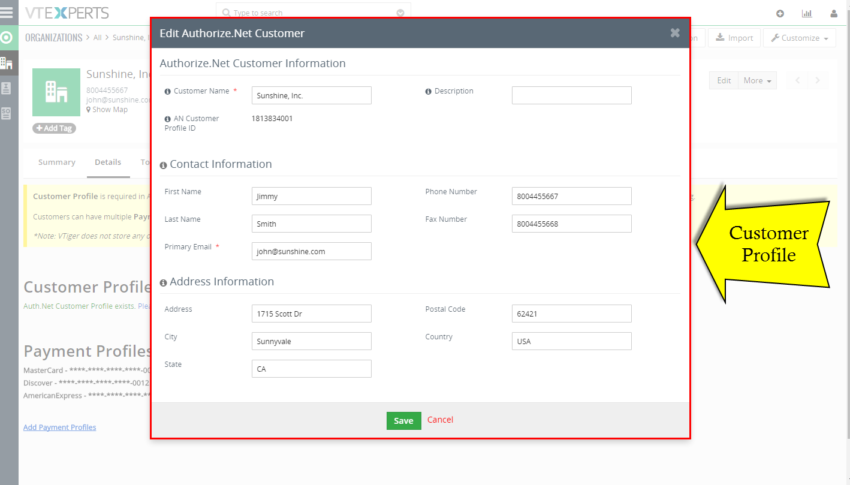Click the Customer Name info icon
The image size is (850, 485).
[x=168, y=92]
